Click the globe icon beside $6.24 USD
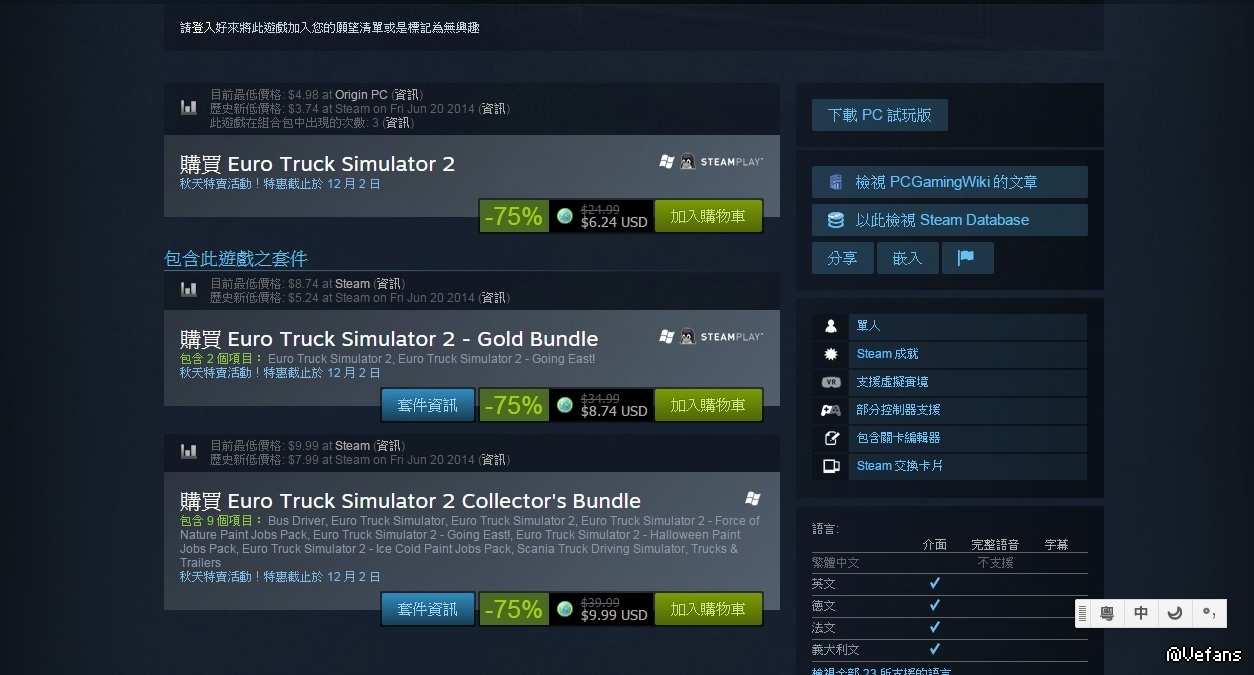The width and height of the screenshot is (1254, 675). tap(565, 216)
